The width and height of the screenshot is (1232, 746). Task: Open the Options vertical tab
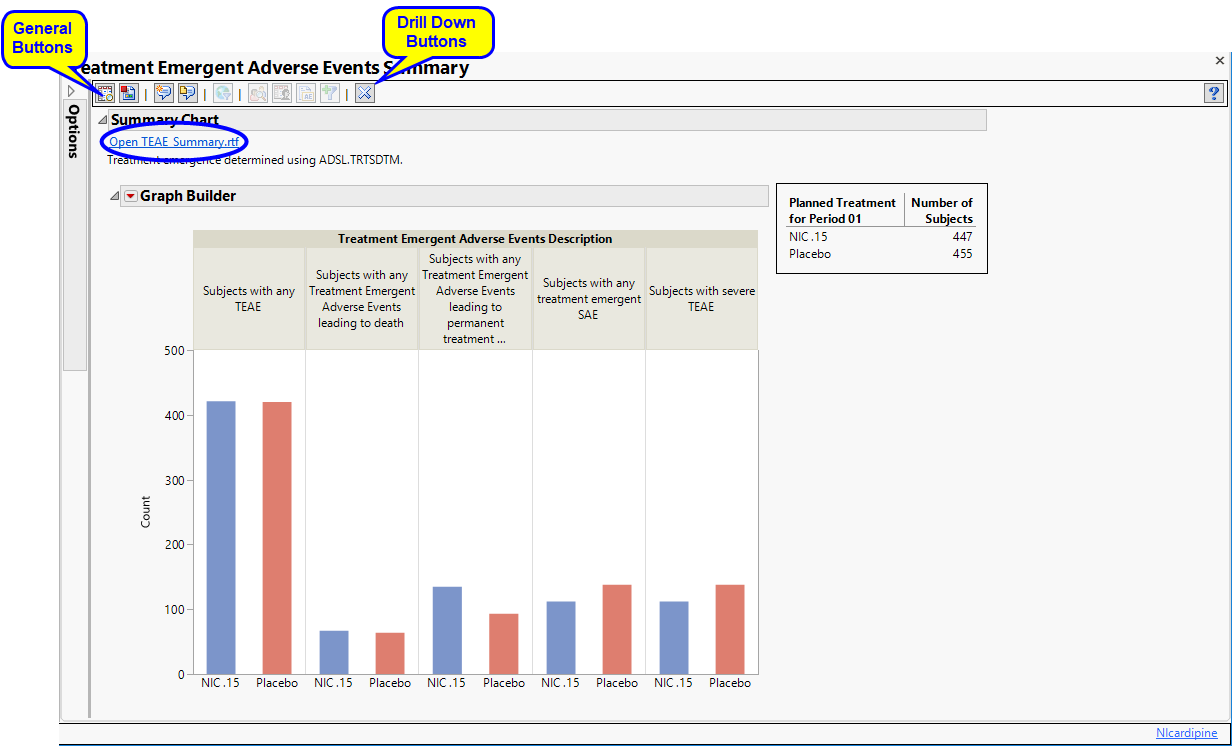pyautogui.click(x=74, y=132)
